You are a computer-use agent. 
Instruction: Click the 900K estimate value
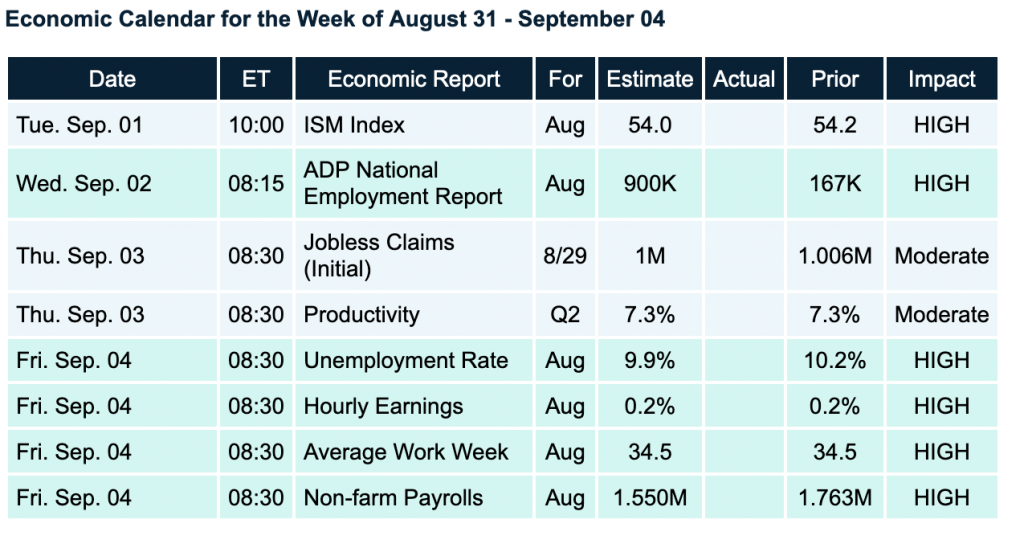(649, 184)
